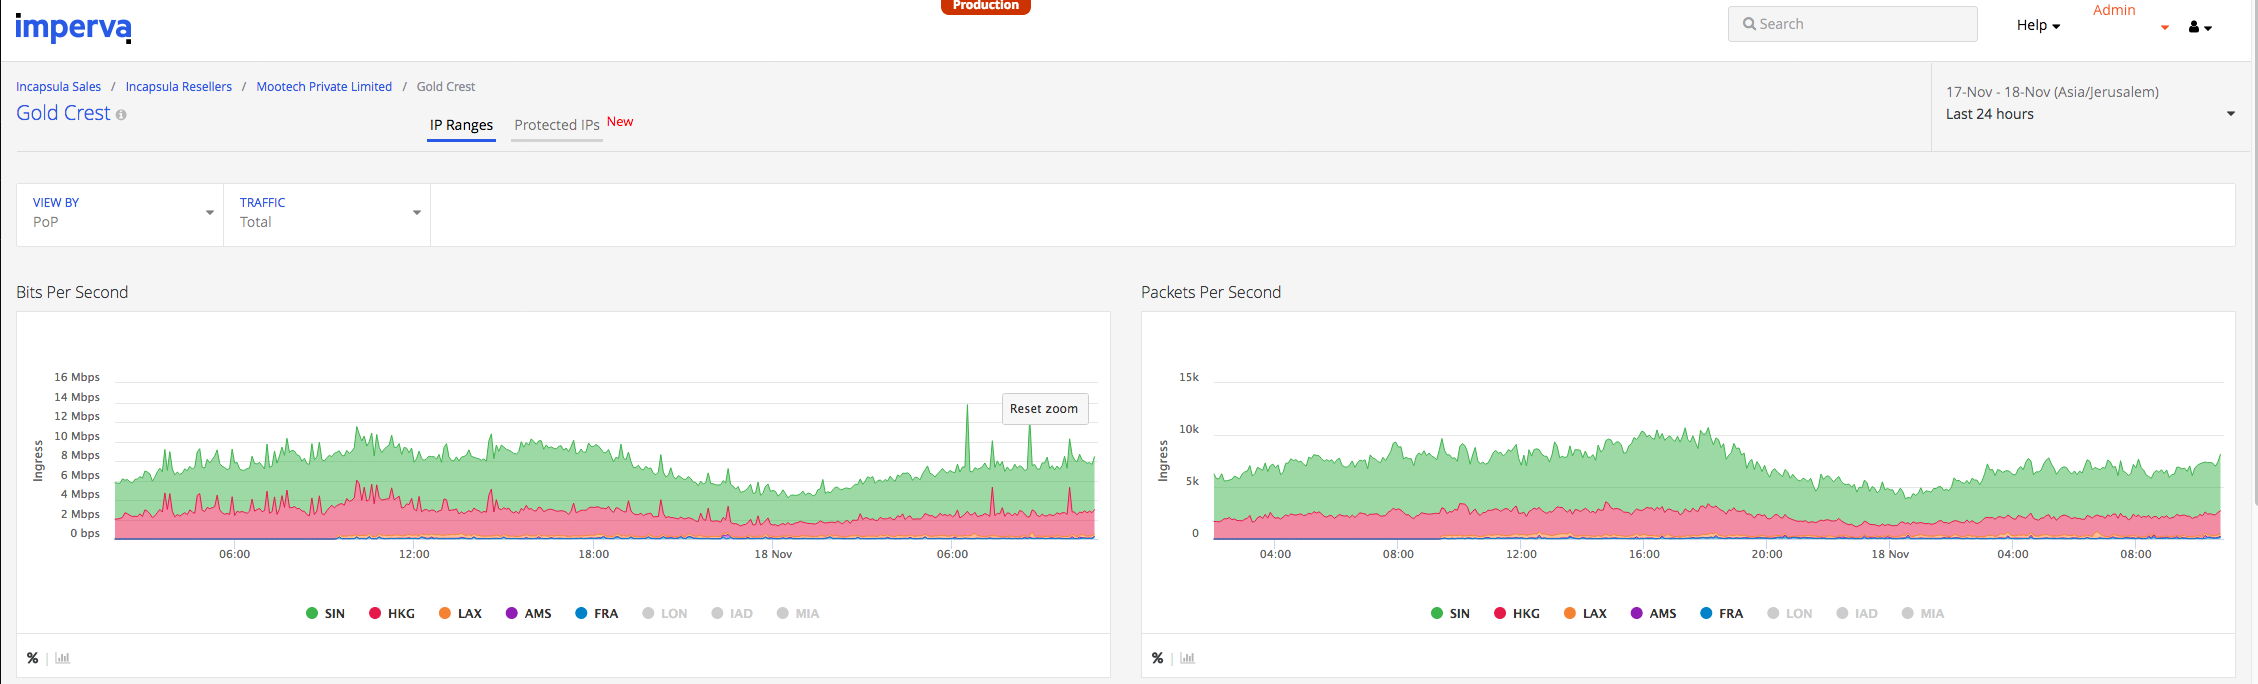Image resolution: width=2258 pixels, height=684 pixels.
Task: Click the Gold Crest page title
Action: pyautogui.click(x=63, y=113)
